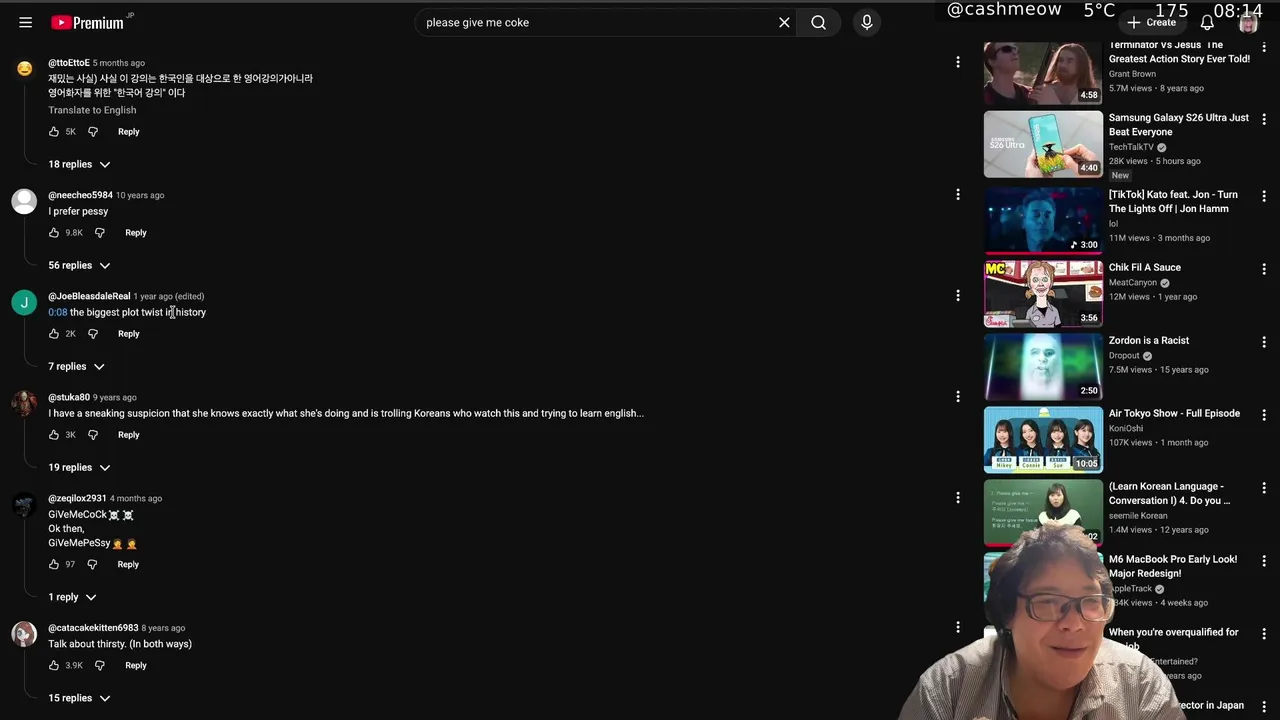Open @catacakekitten6983 channel link
The width and height of the screenshot is (1280, 720).
click(93, 628)
